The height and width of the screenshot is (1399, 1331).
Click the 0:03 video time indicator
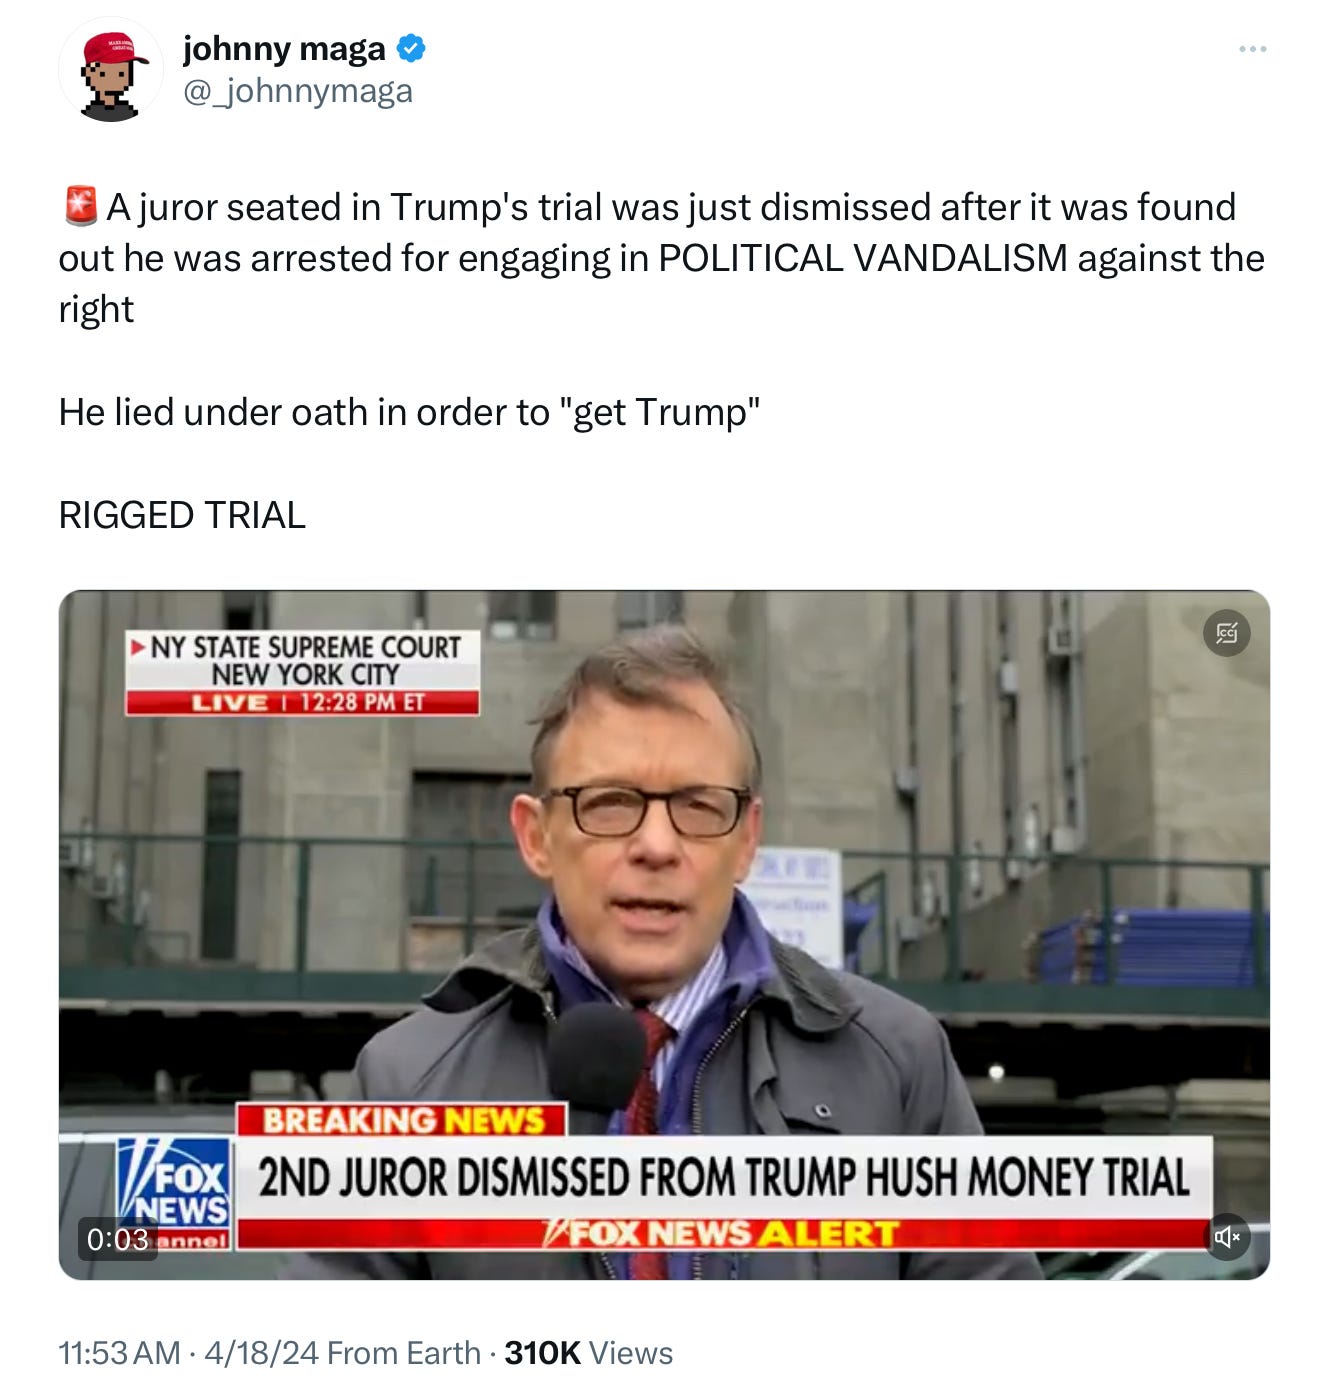point(118,1239)
